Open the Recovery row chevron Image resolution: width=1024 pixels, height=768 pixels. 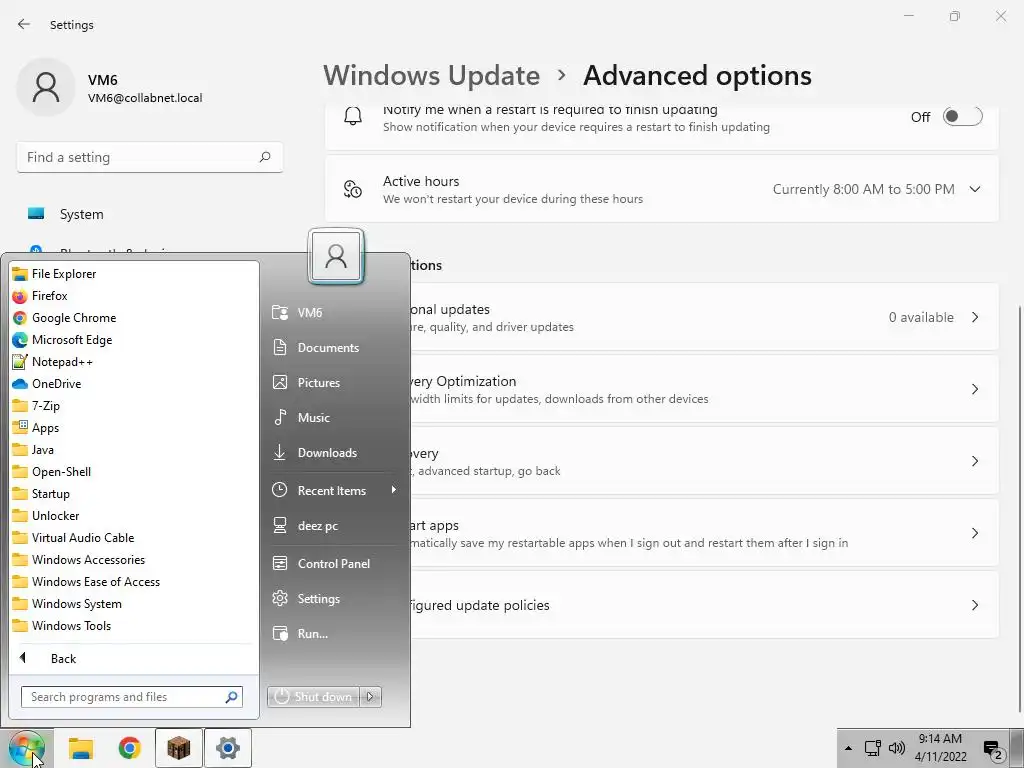pyautogui.click(x=975, y=461)
